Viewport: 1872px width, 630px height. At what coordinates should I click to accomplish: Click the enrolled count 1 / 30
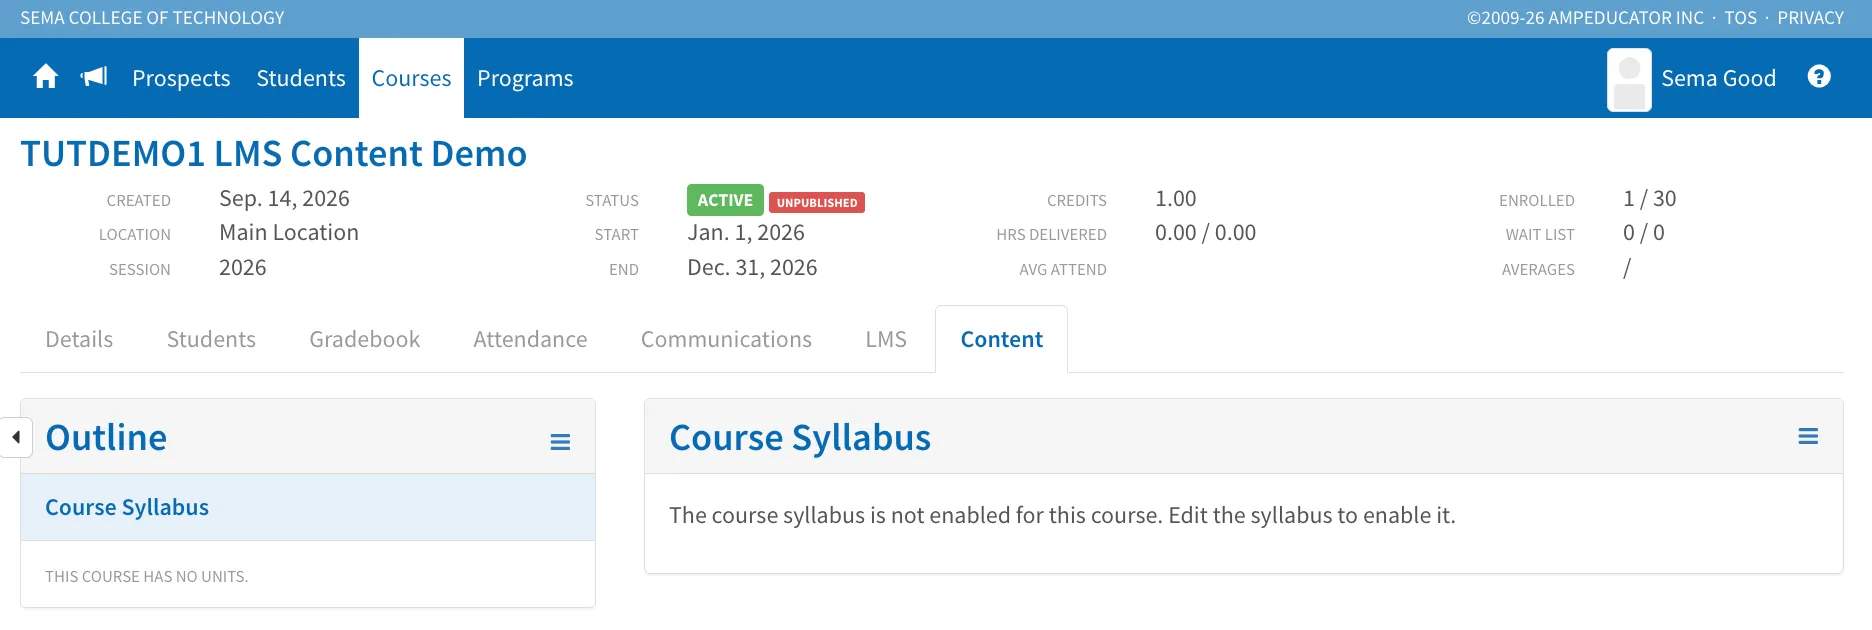coord(1650,199)
